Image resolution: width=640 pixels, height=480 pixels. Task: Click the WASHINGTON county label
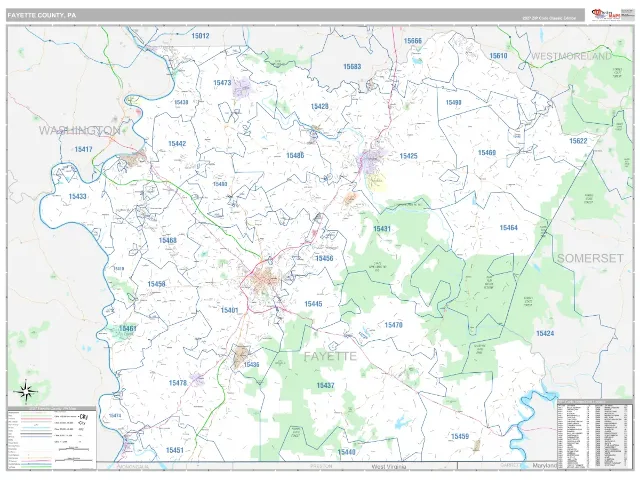pyautogui.click(x=80, y=131)
